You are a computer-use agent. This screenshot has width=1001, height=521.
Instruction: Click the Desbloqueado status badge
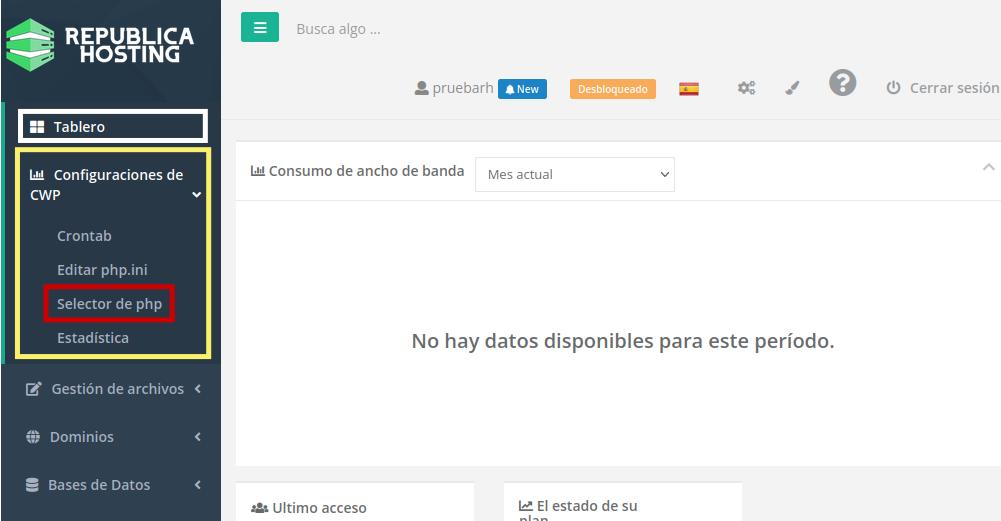tap(613, 89)
